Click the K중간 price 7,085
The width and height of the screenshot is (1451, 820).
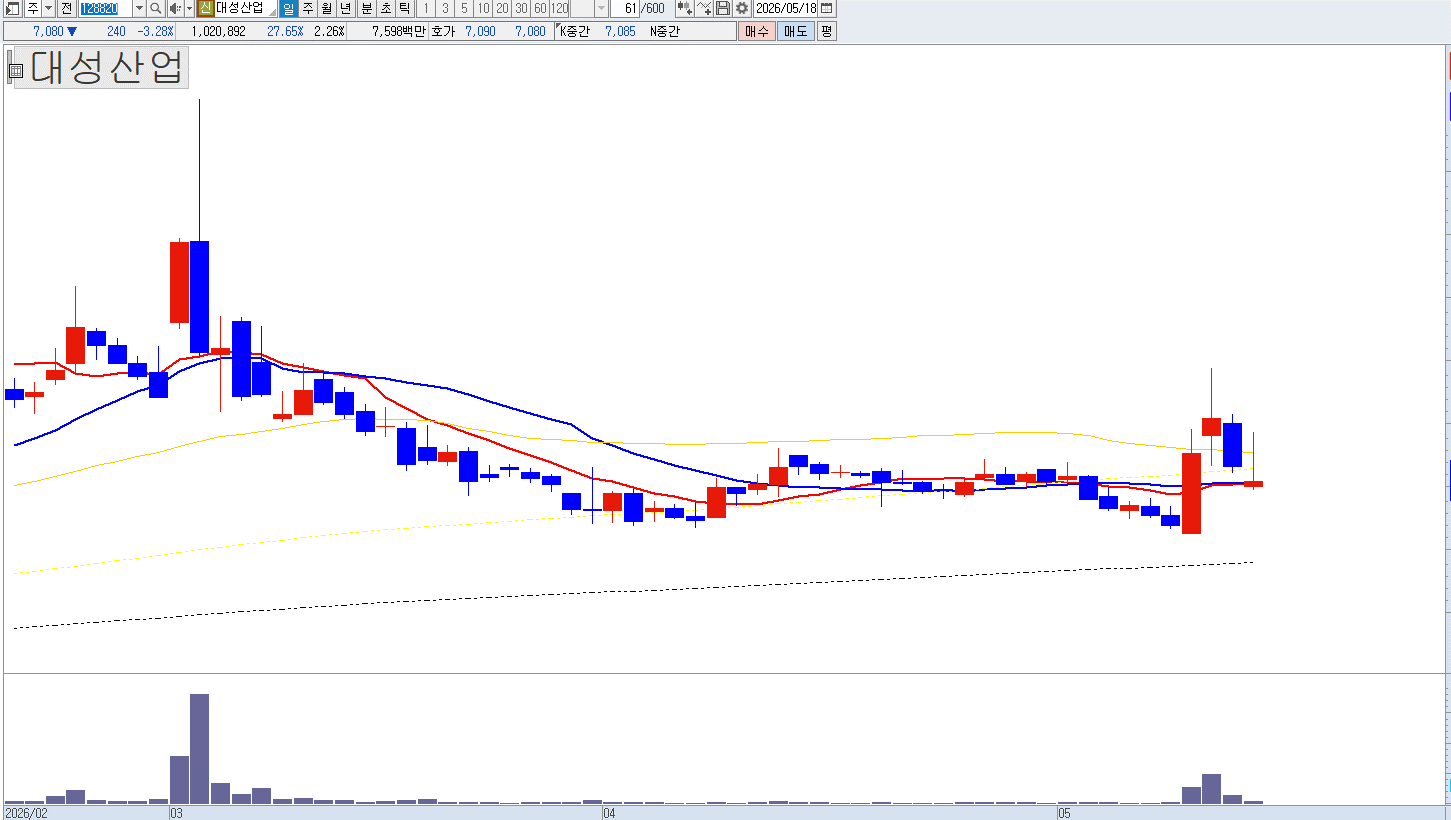(x=620, y=31)
